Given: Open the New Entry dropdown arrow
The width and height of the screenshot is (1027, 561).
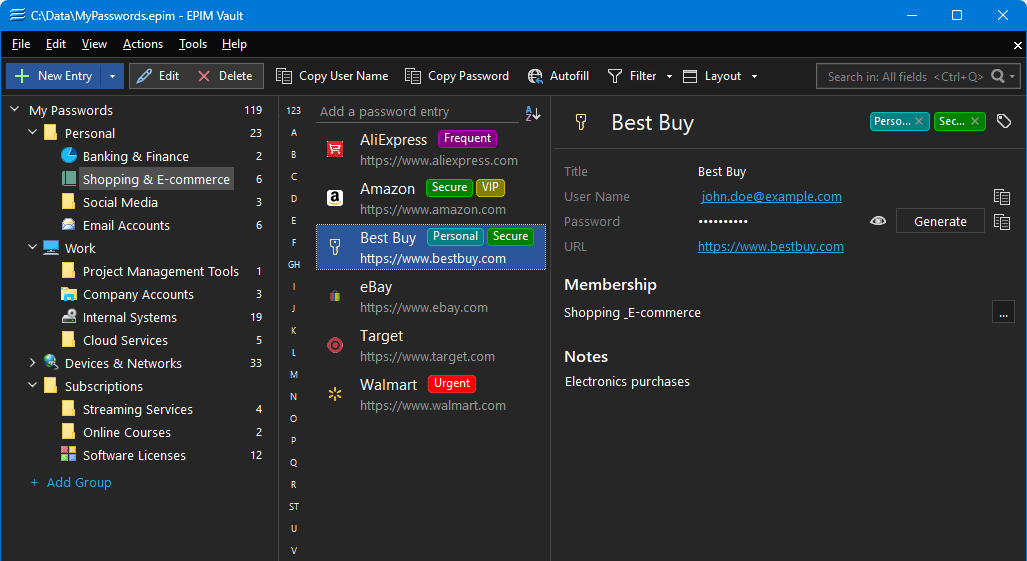Looking at the screenshot, I should (113, 76).
